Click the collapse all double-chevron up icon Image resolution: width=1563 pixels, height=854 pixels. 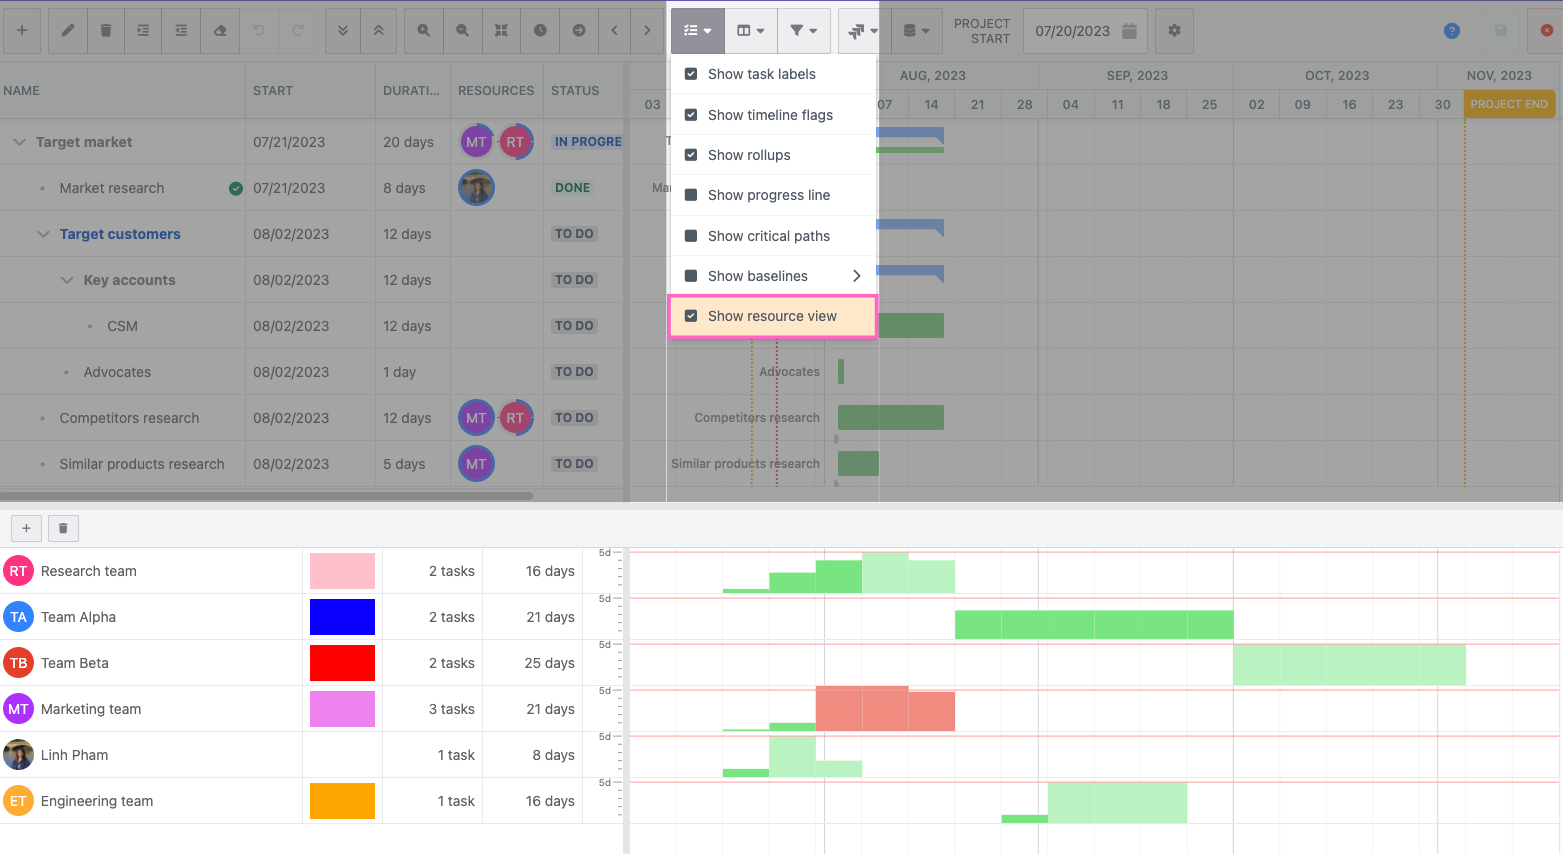(379, 31)
